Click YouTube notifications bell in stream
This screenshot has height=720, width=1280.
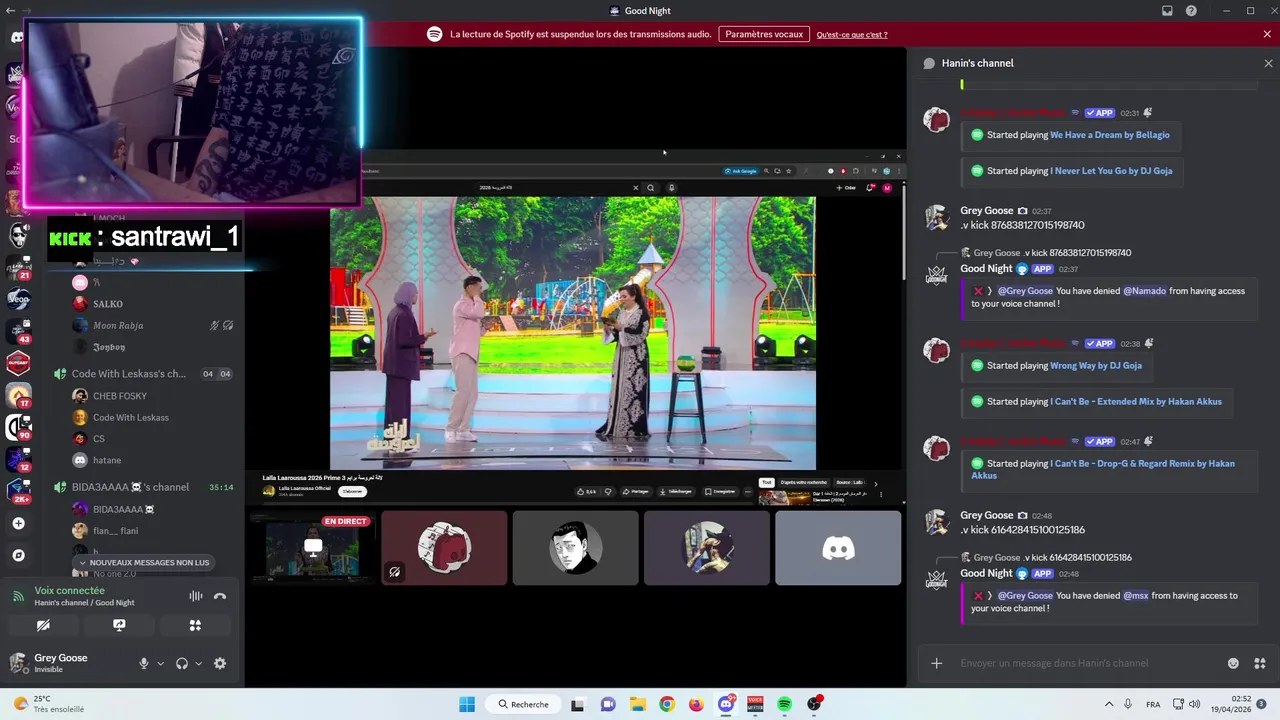point(871,187)
